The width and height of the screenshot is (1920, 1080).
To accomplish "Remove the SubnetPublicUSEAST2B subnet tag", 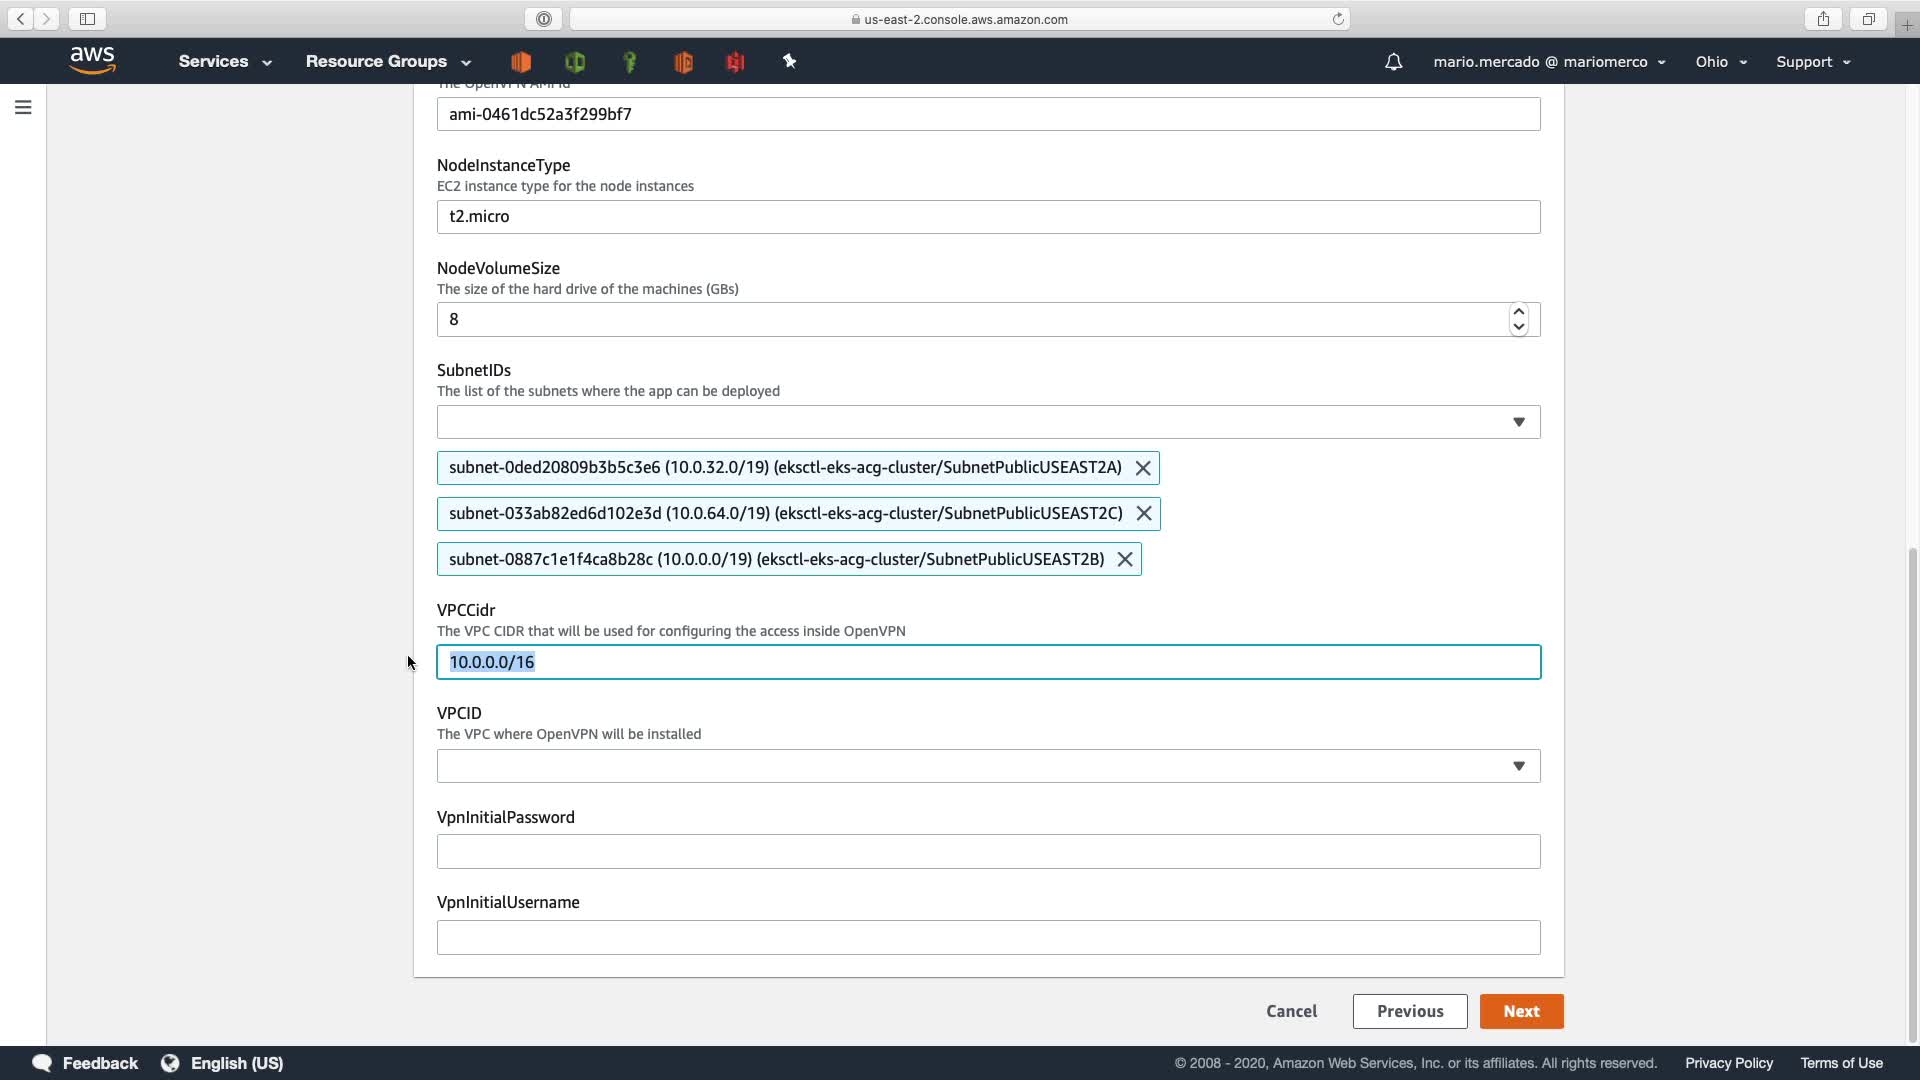I will (1125, 560).
